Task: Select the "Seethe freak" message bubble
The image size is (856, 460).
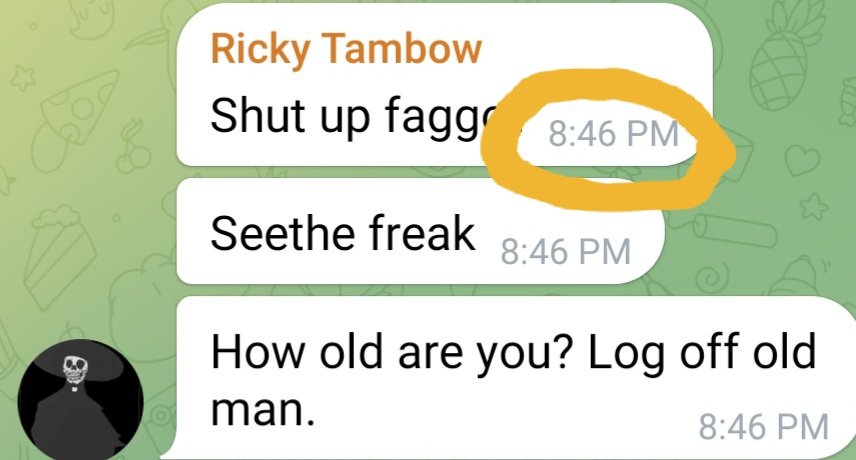Action: pyautogui.click(x=420, y=231)
